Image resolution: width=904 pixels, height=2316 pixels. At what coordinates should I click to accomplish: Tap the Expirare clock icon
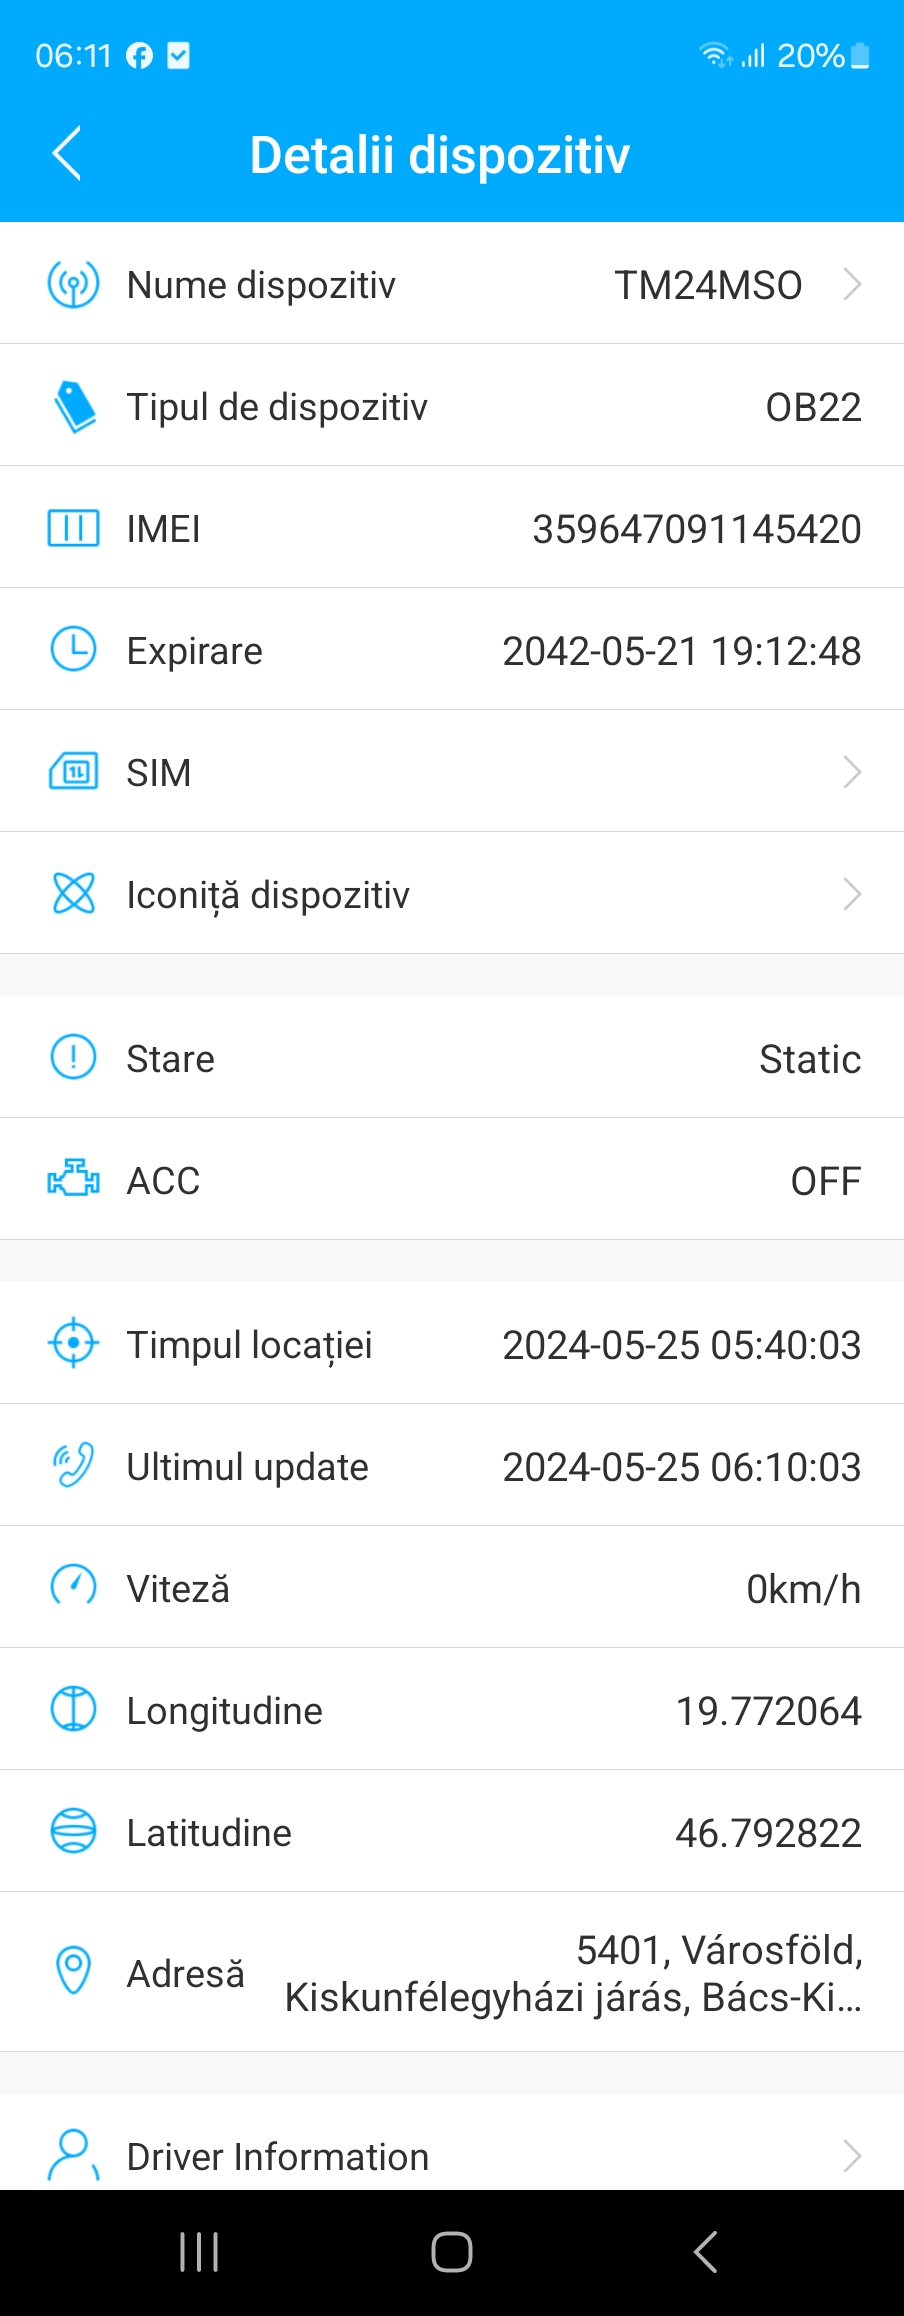pos(73,650)
